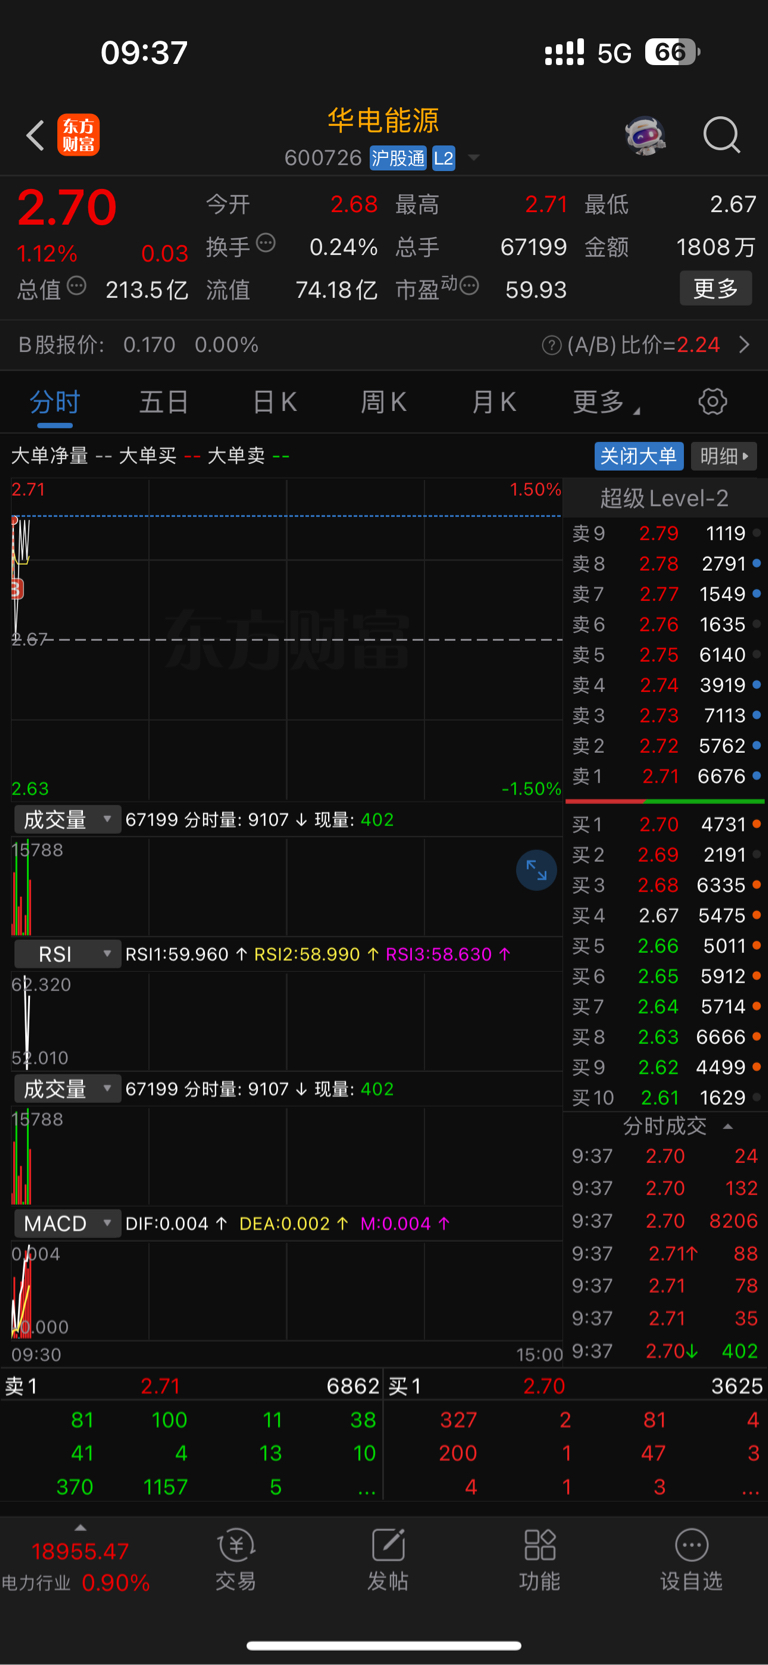Tap the 总值 info circle icon
This screenshot has height=1665, width=768.
[77, 286]
